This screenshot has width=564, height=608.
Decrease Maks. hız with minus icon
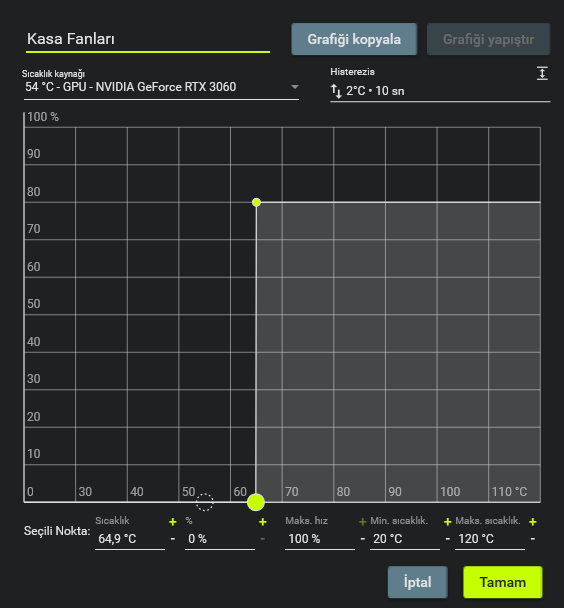pyautogui.click(x=362, y=539)
